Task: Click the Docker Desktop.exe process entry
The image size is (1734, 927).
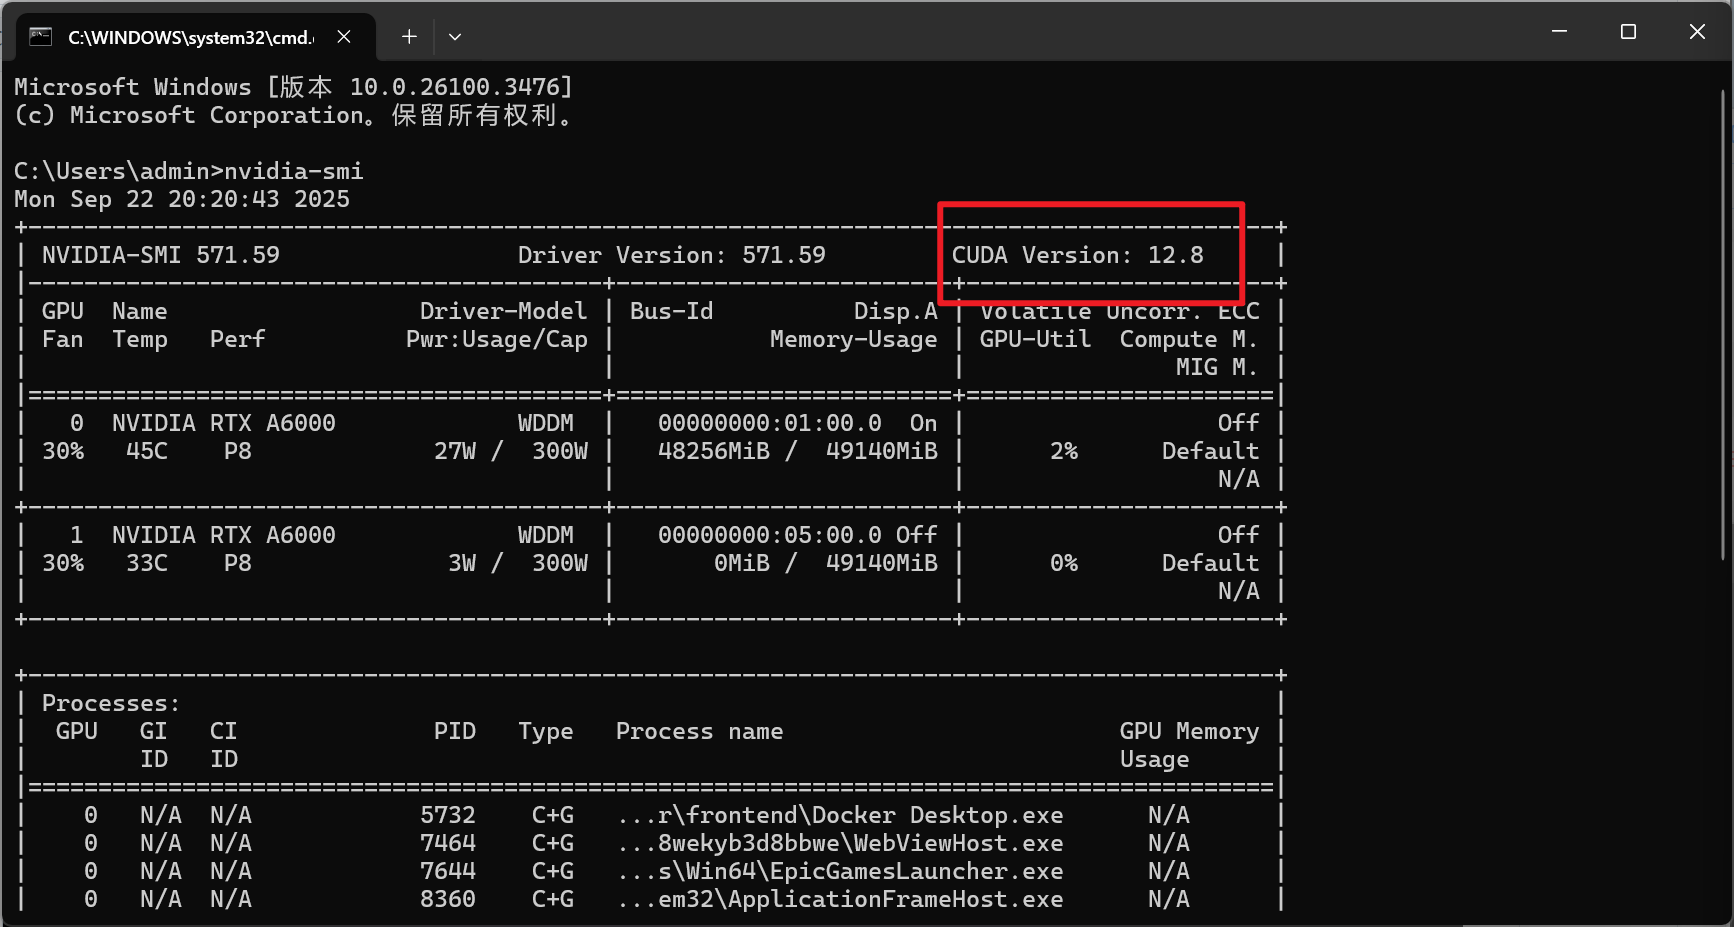Action: 841,815
